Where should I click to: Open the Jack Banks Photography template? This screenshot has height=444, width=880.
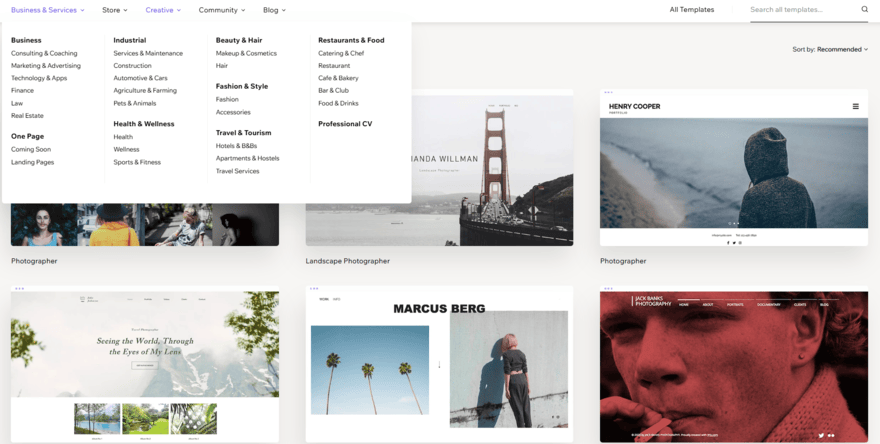coord(733,365)
